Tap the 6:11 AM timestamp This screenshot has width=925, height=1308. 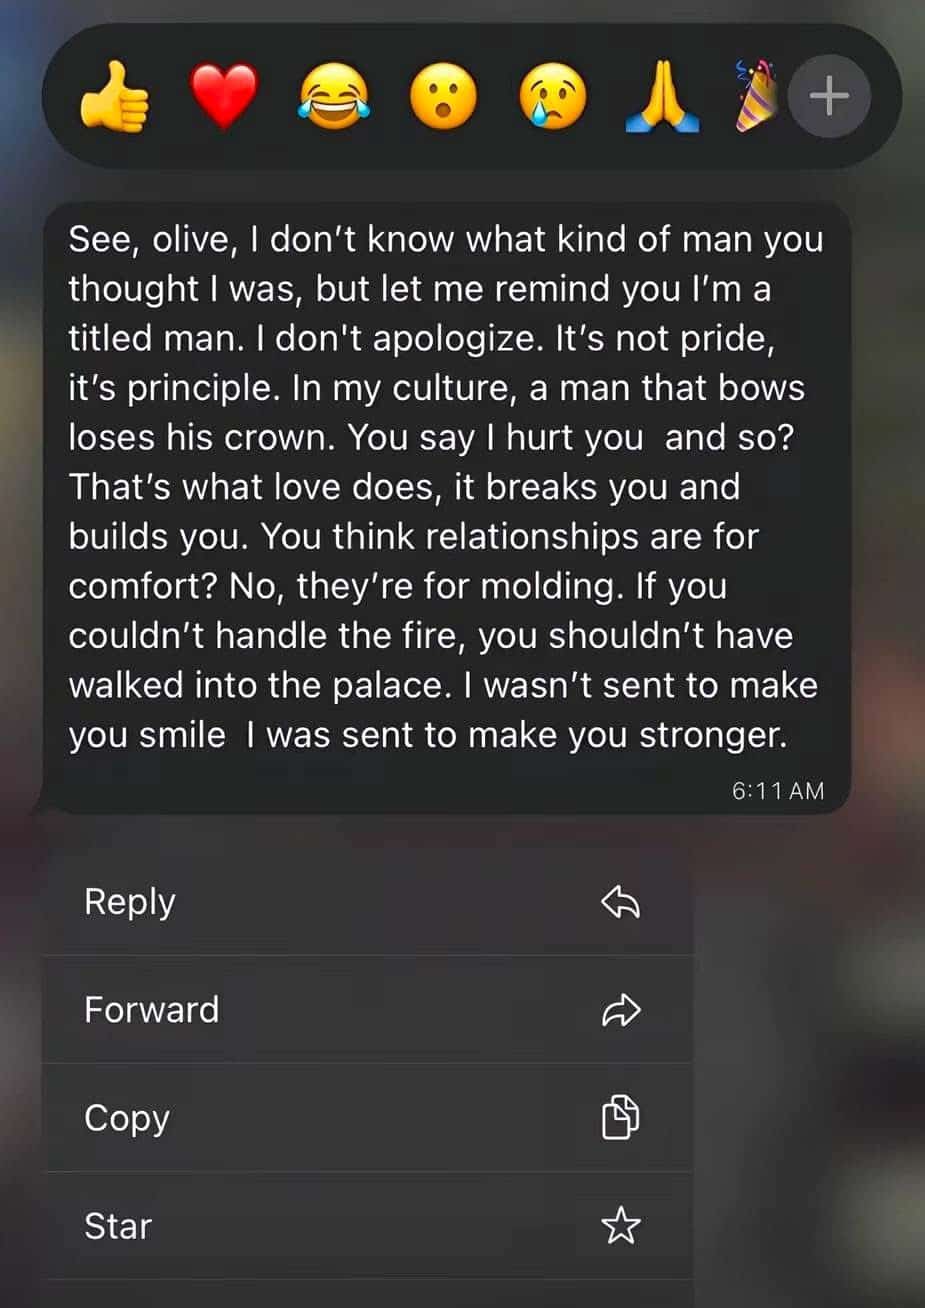tap(778, 790)
